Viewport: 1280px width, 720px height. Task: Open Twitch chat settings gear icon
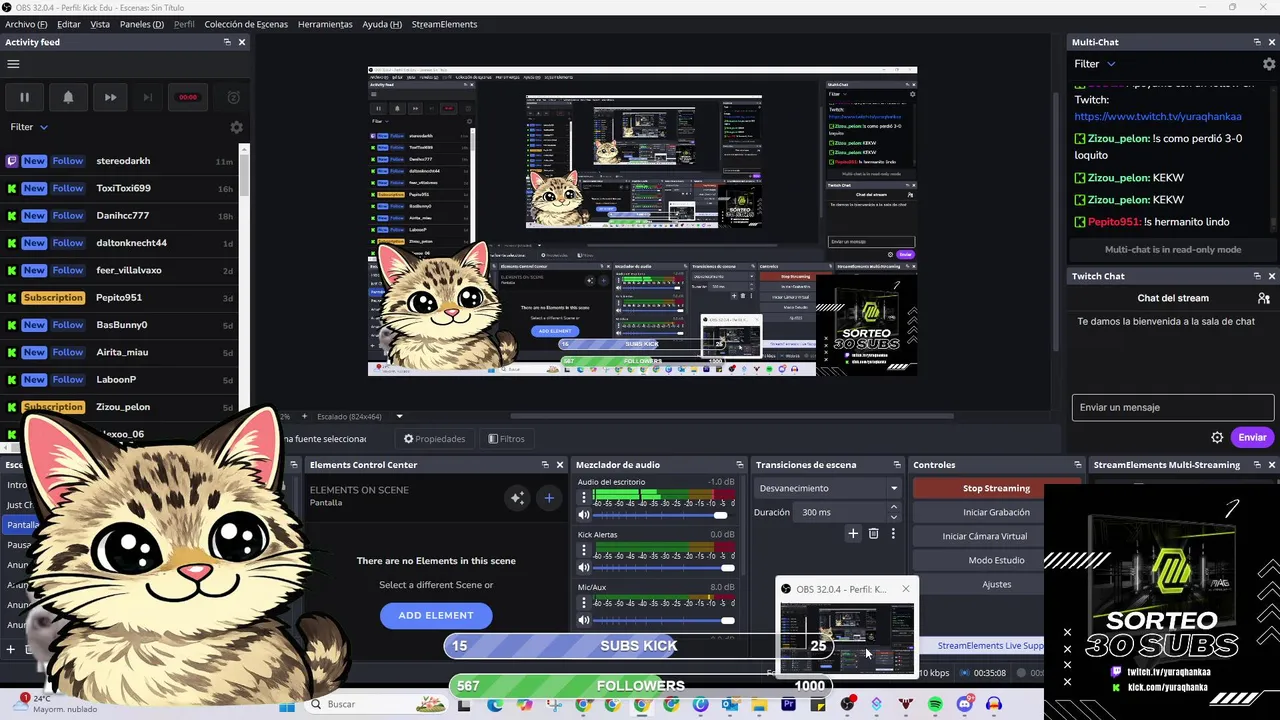1217,437
